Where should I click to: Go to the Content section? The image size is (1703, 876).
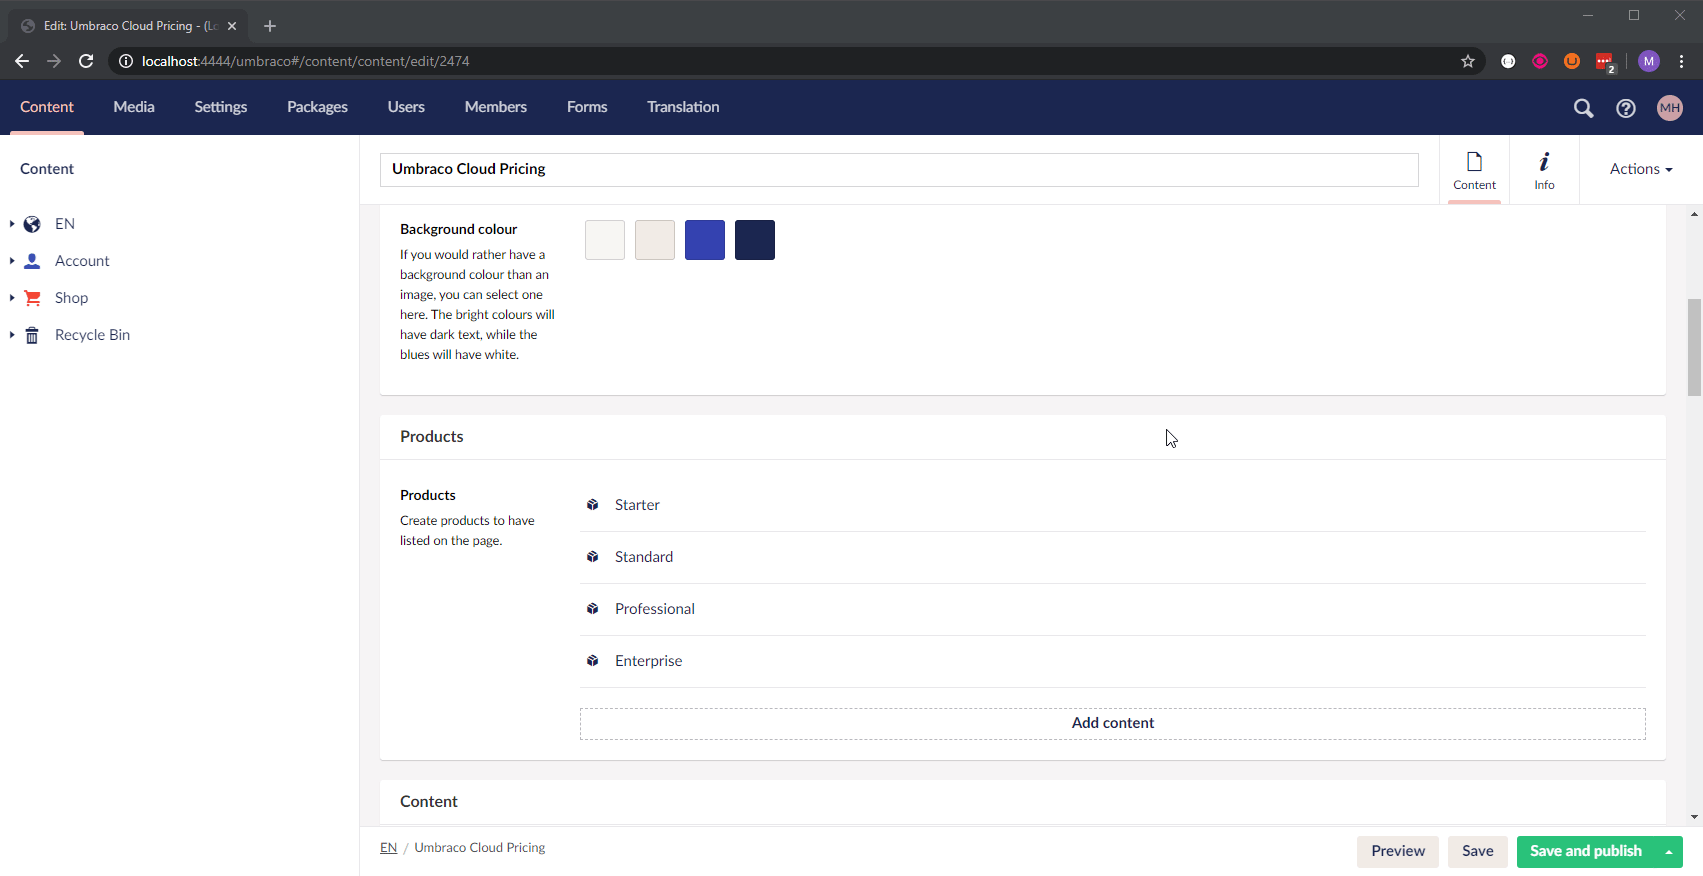(x=47, y=107)
